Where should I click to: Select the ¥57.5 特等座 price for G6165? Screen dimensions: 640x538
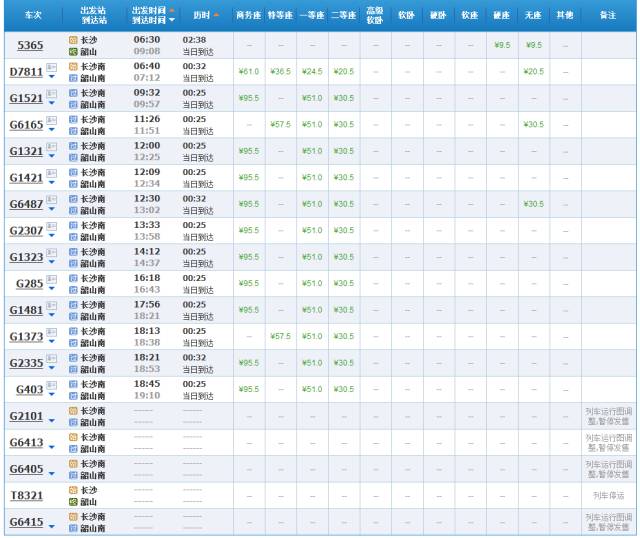point(280,124)
